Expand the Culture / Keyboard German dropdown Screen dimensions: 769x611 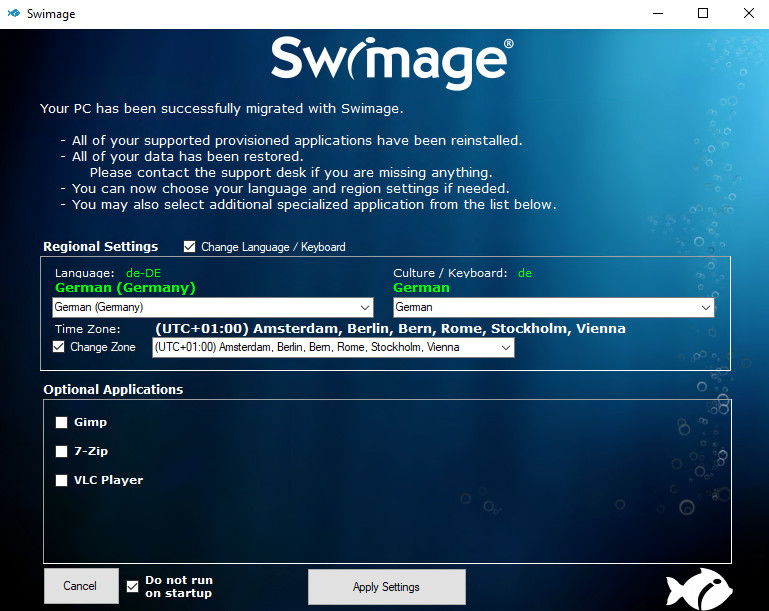coord(553,307)
